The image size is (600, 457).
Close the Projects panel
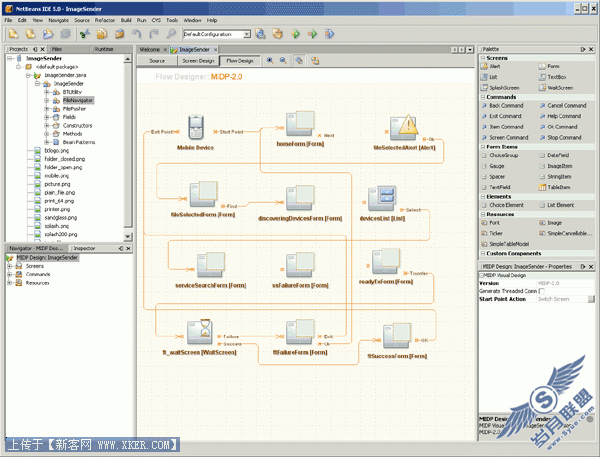[42, 49]
